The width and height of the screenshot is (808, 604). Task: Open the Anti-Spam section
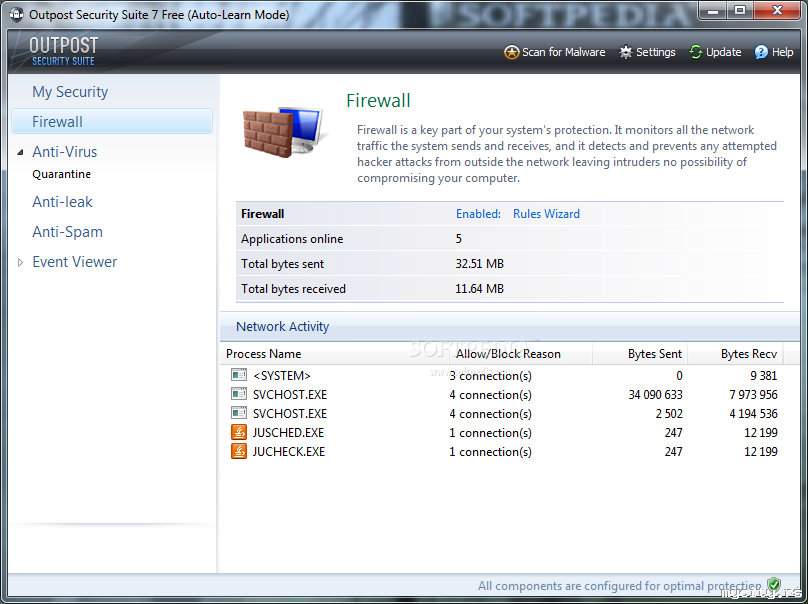[68, 232]
